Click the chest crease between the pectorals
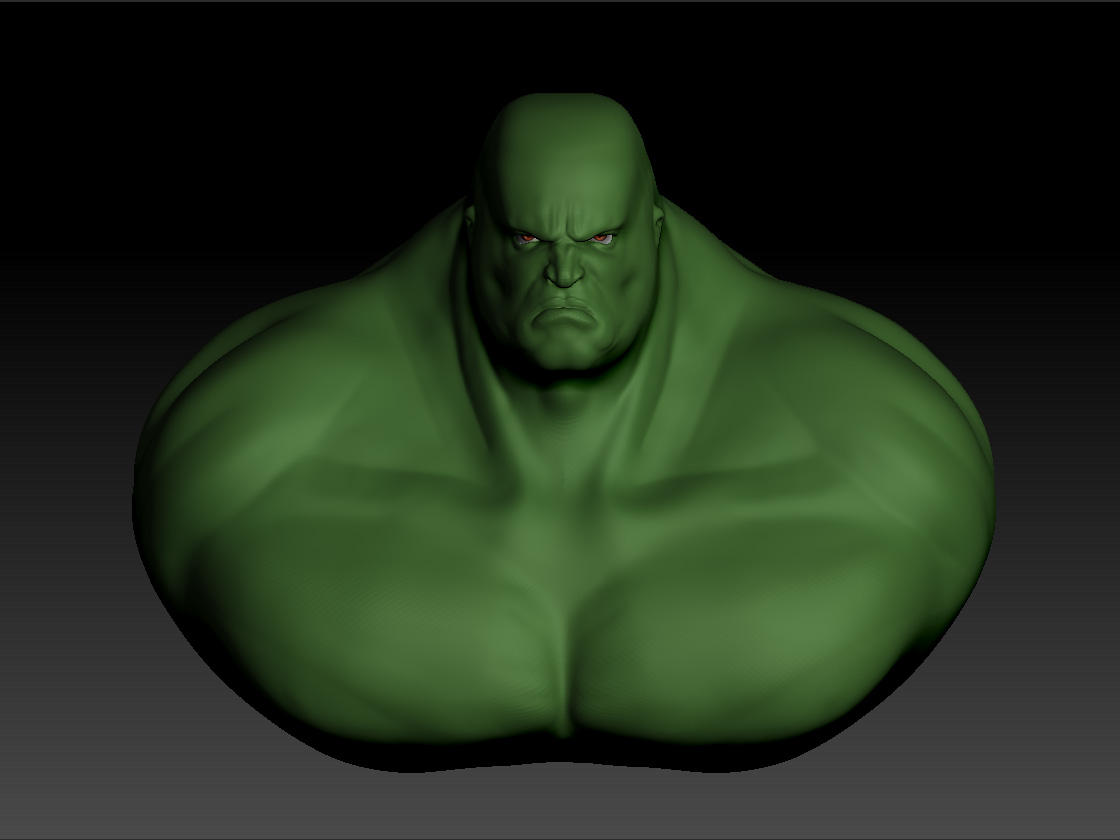1120x840 pixels. (x=567, y=664)
